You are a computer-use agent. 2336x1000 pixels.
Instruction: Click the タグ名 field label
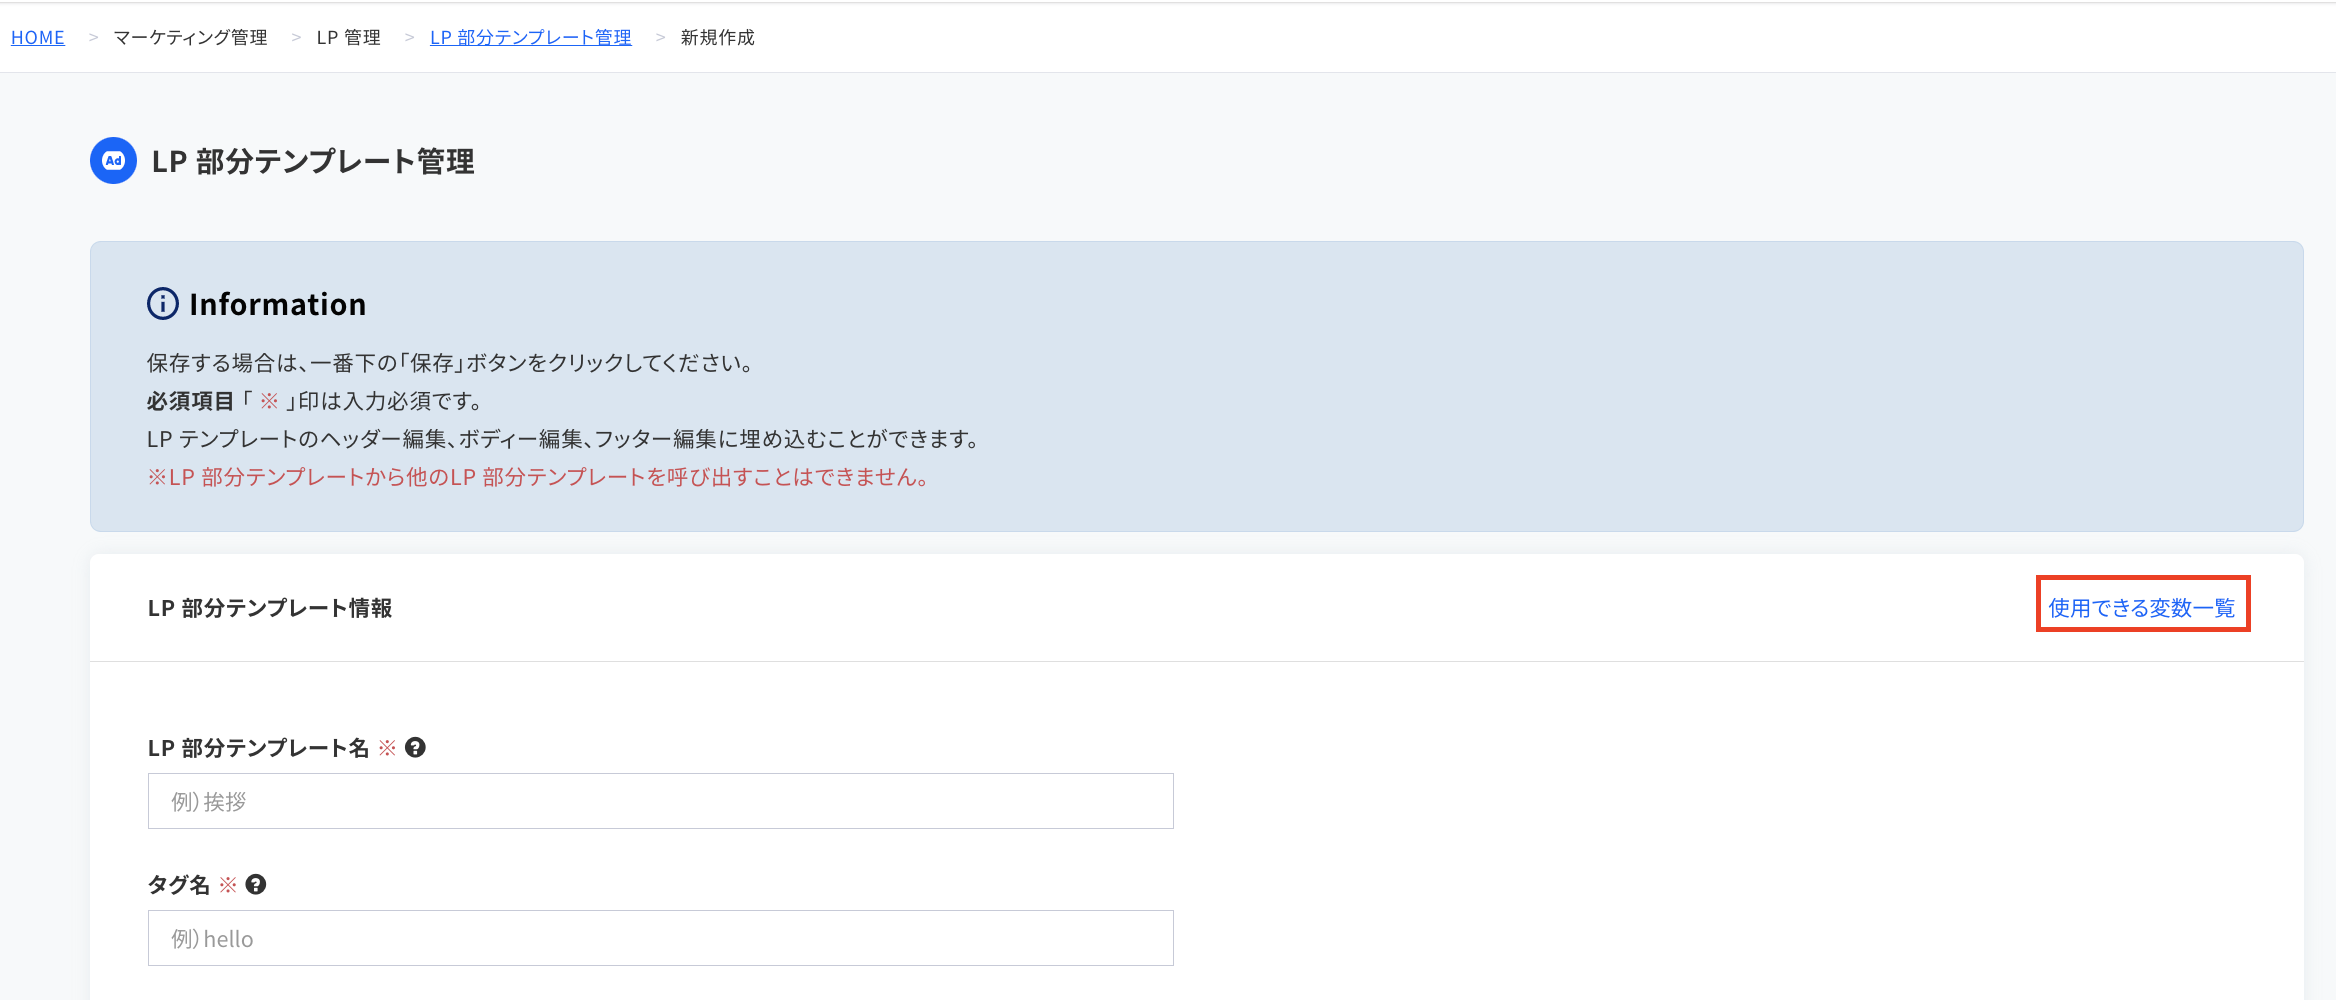click(179, 885)
